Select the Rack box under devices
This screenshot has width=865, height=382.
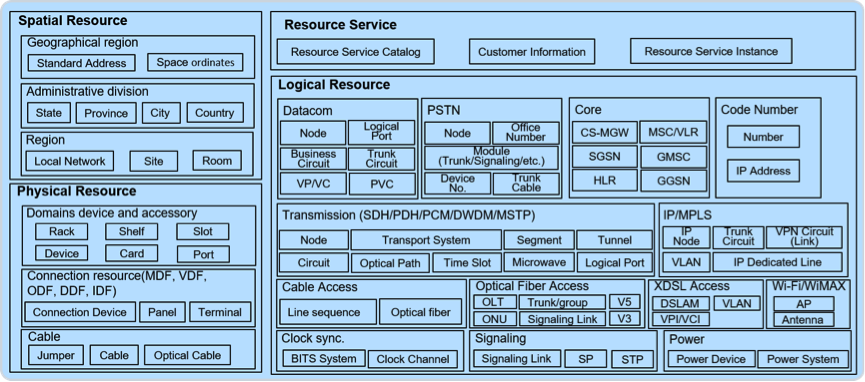(62, 231)
